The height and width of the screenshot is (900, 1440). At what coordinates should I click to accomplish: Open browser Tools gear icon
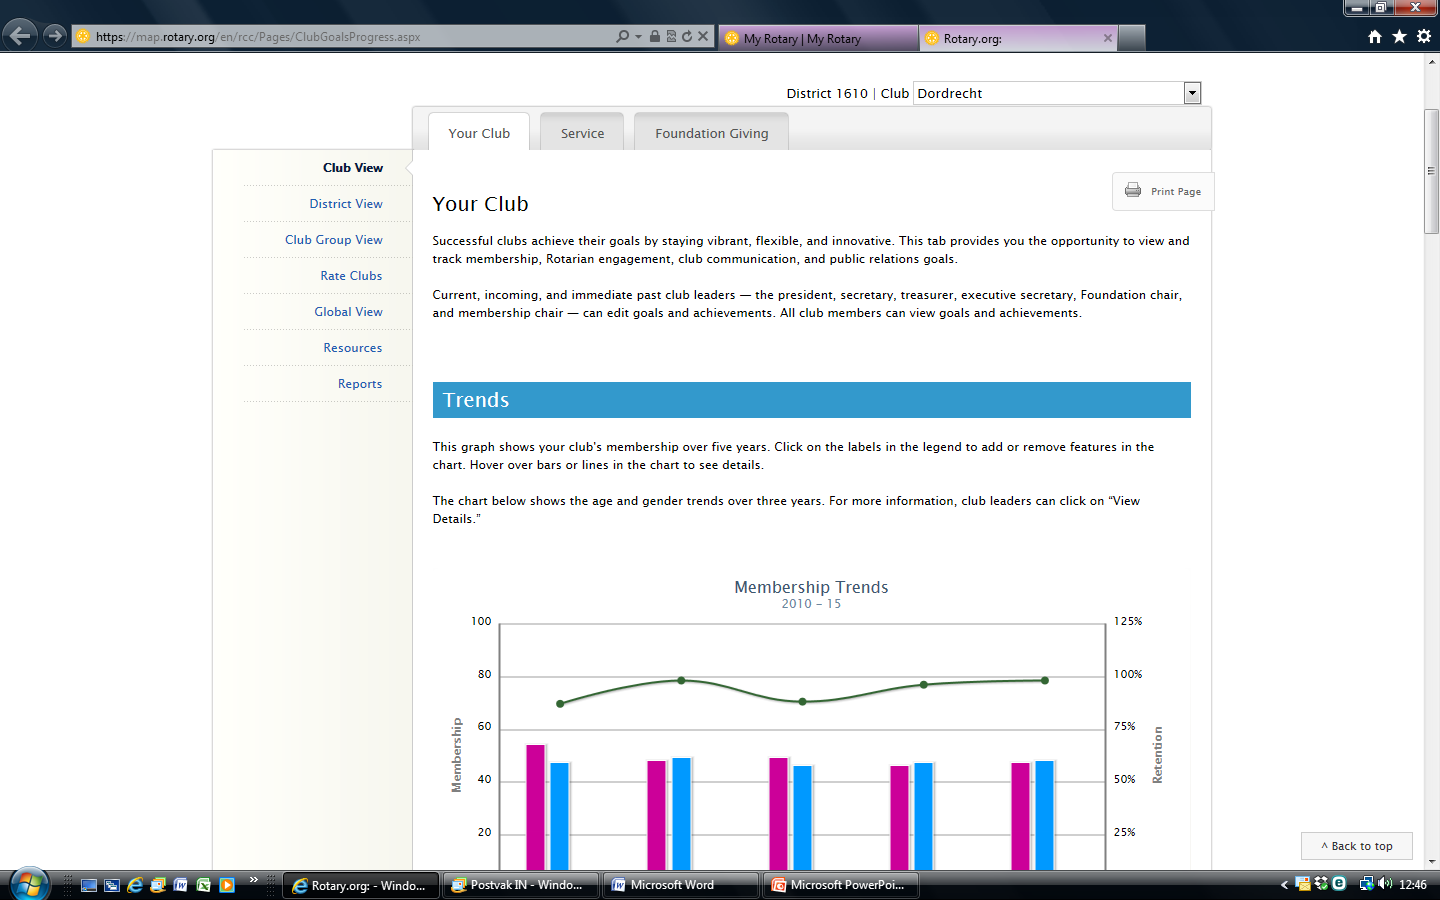click(1424, 36)
